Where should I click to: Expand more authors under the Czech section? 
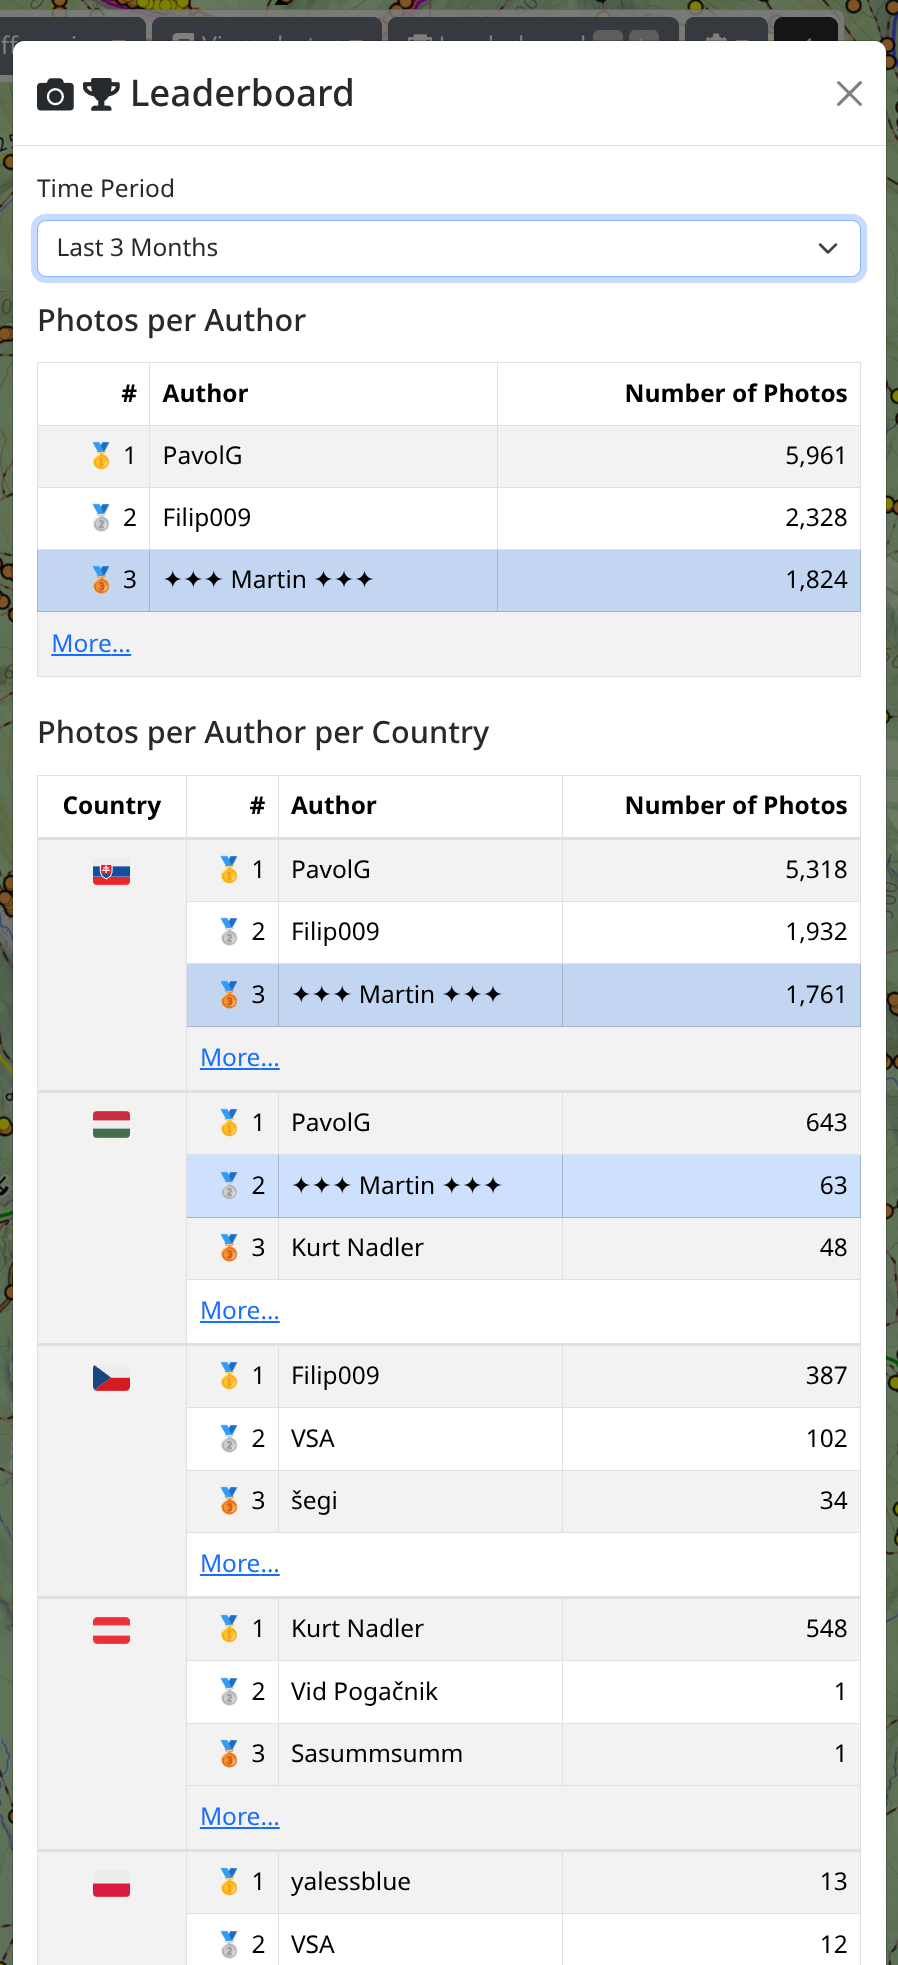coord(239,1564)
